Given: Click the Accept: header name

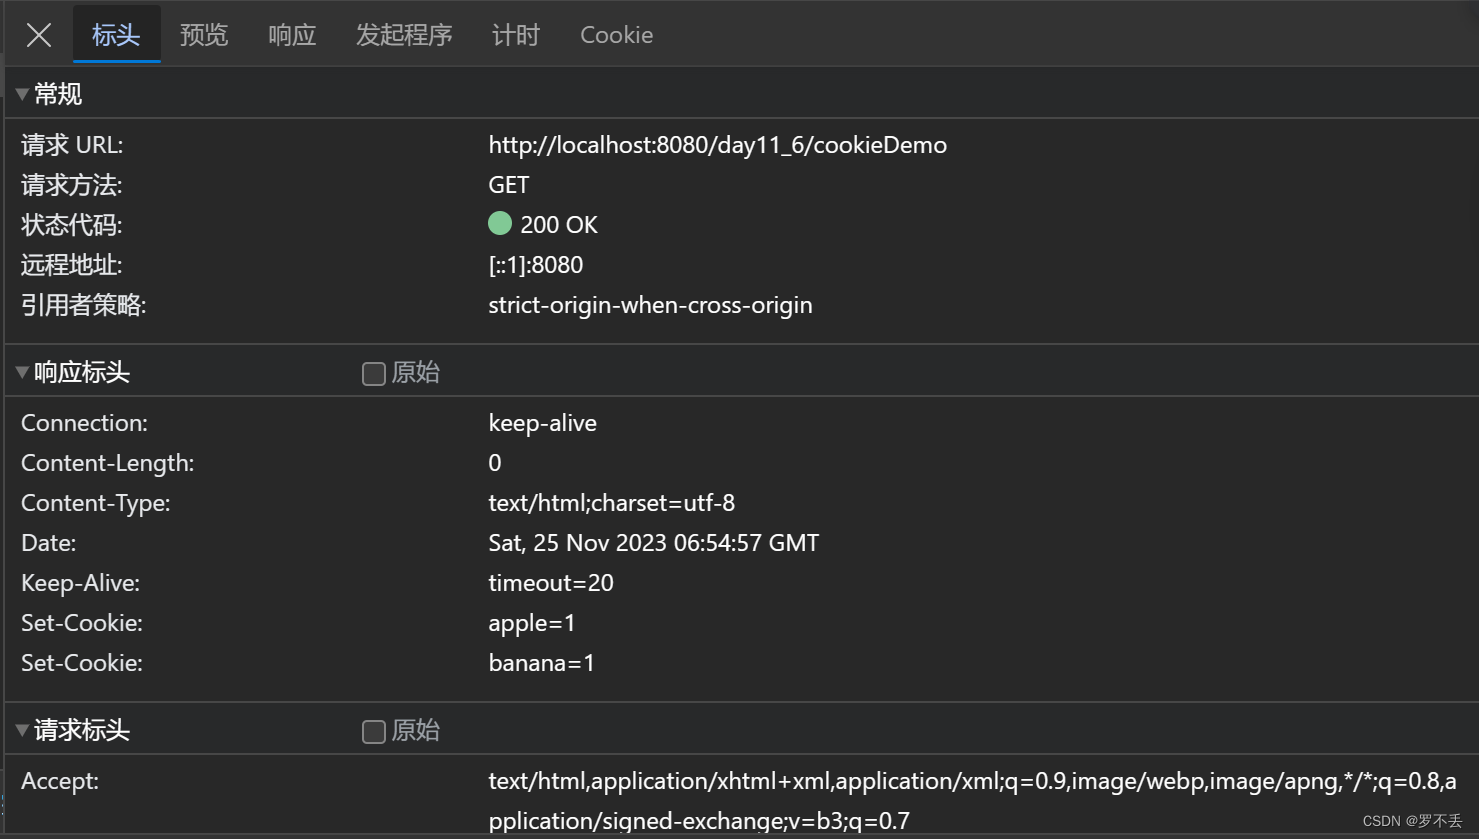Looking at the screenshot, I should coord(60,781).
